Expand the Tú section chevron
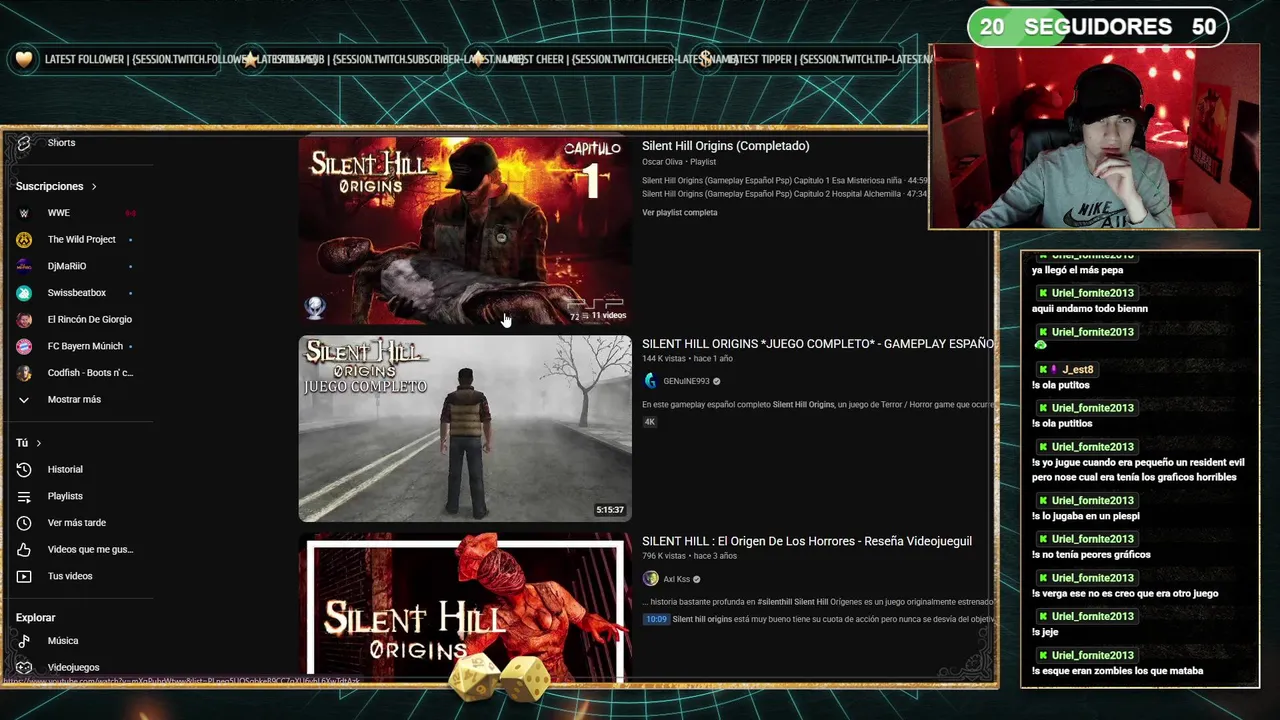The height and width of the screenshot is (720, 1280). pyautogui.click(x=39, y=443)
